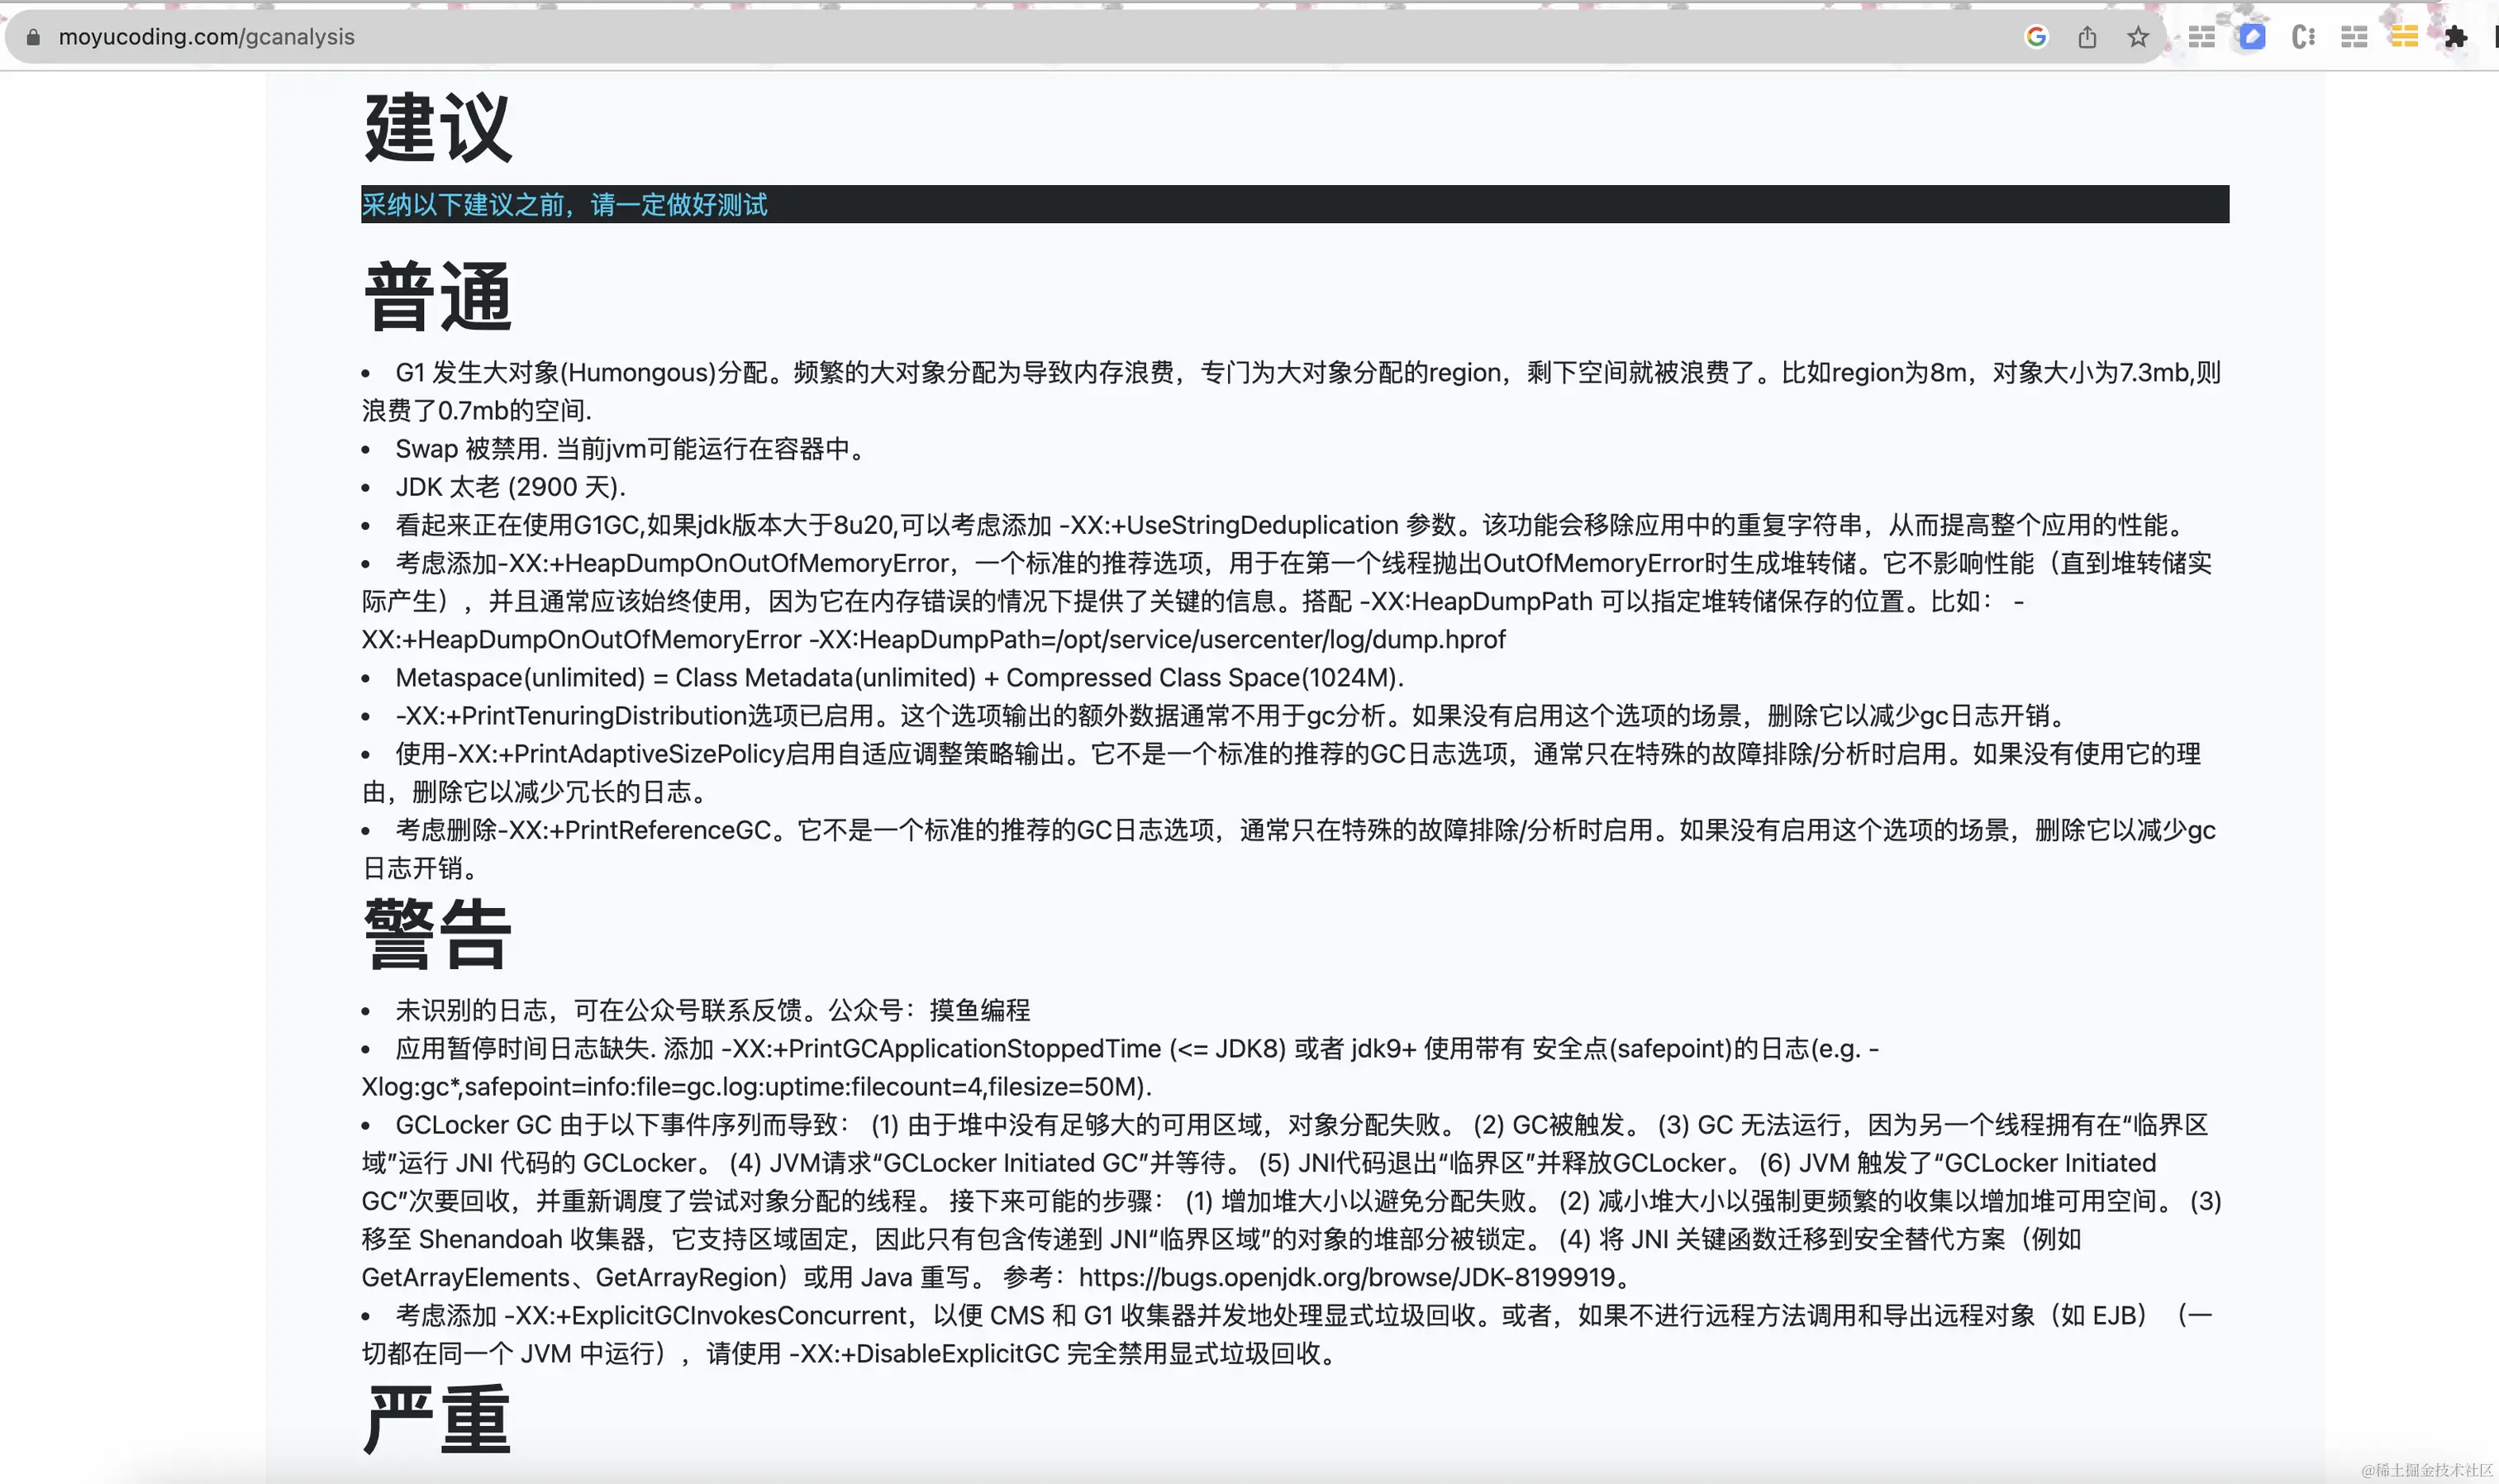
Task: Click the 'JDK 太老 (2900 天)' bullet
Action: tap(510, 487)
